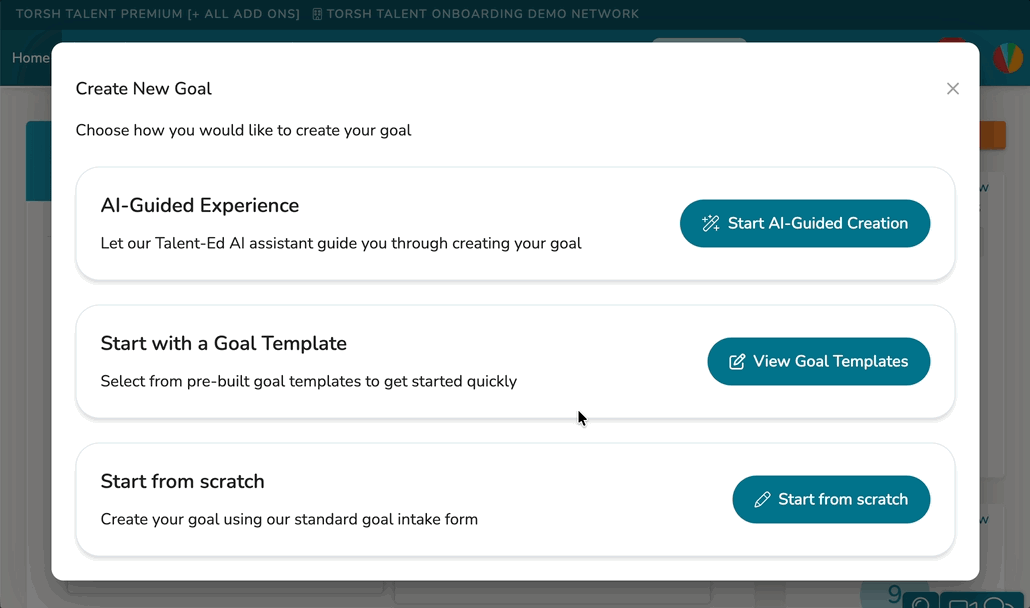Go to the Home menu item
The height and width of the screenshot is (608, 1030).
pyautogui.click(x=30, y=58)
